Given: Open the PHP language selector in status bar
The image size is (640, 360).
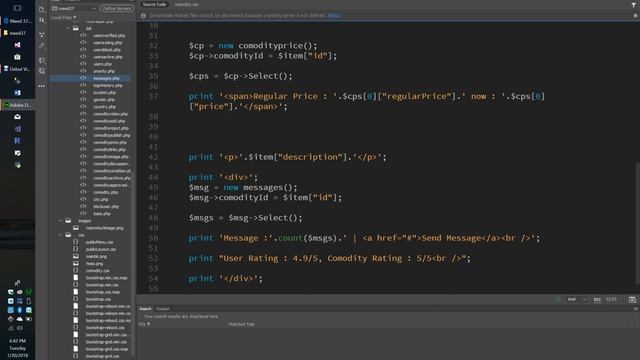Looking at the screenshot, I should point(577,300).
